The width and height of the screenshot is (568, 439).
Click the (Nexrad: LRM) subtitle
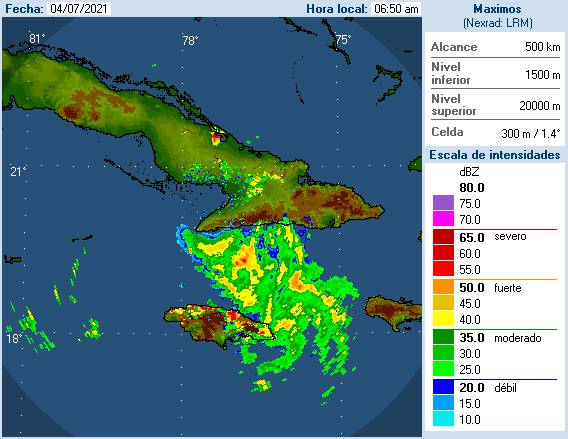pyautogui.click(x=498, y=23)
